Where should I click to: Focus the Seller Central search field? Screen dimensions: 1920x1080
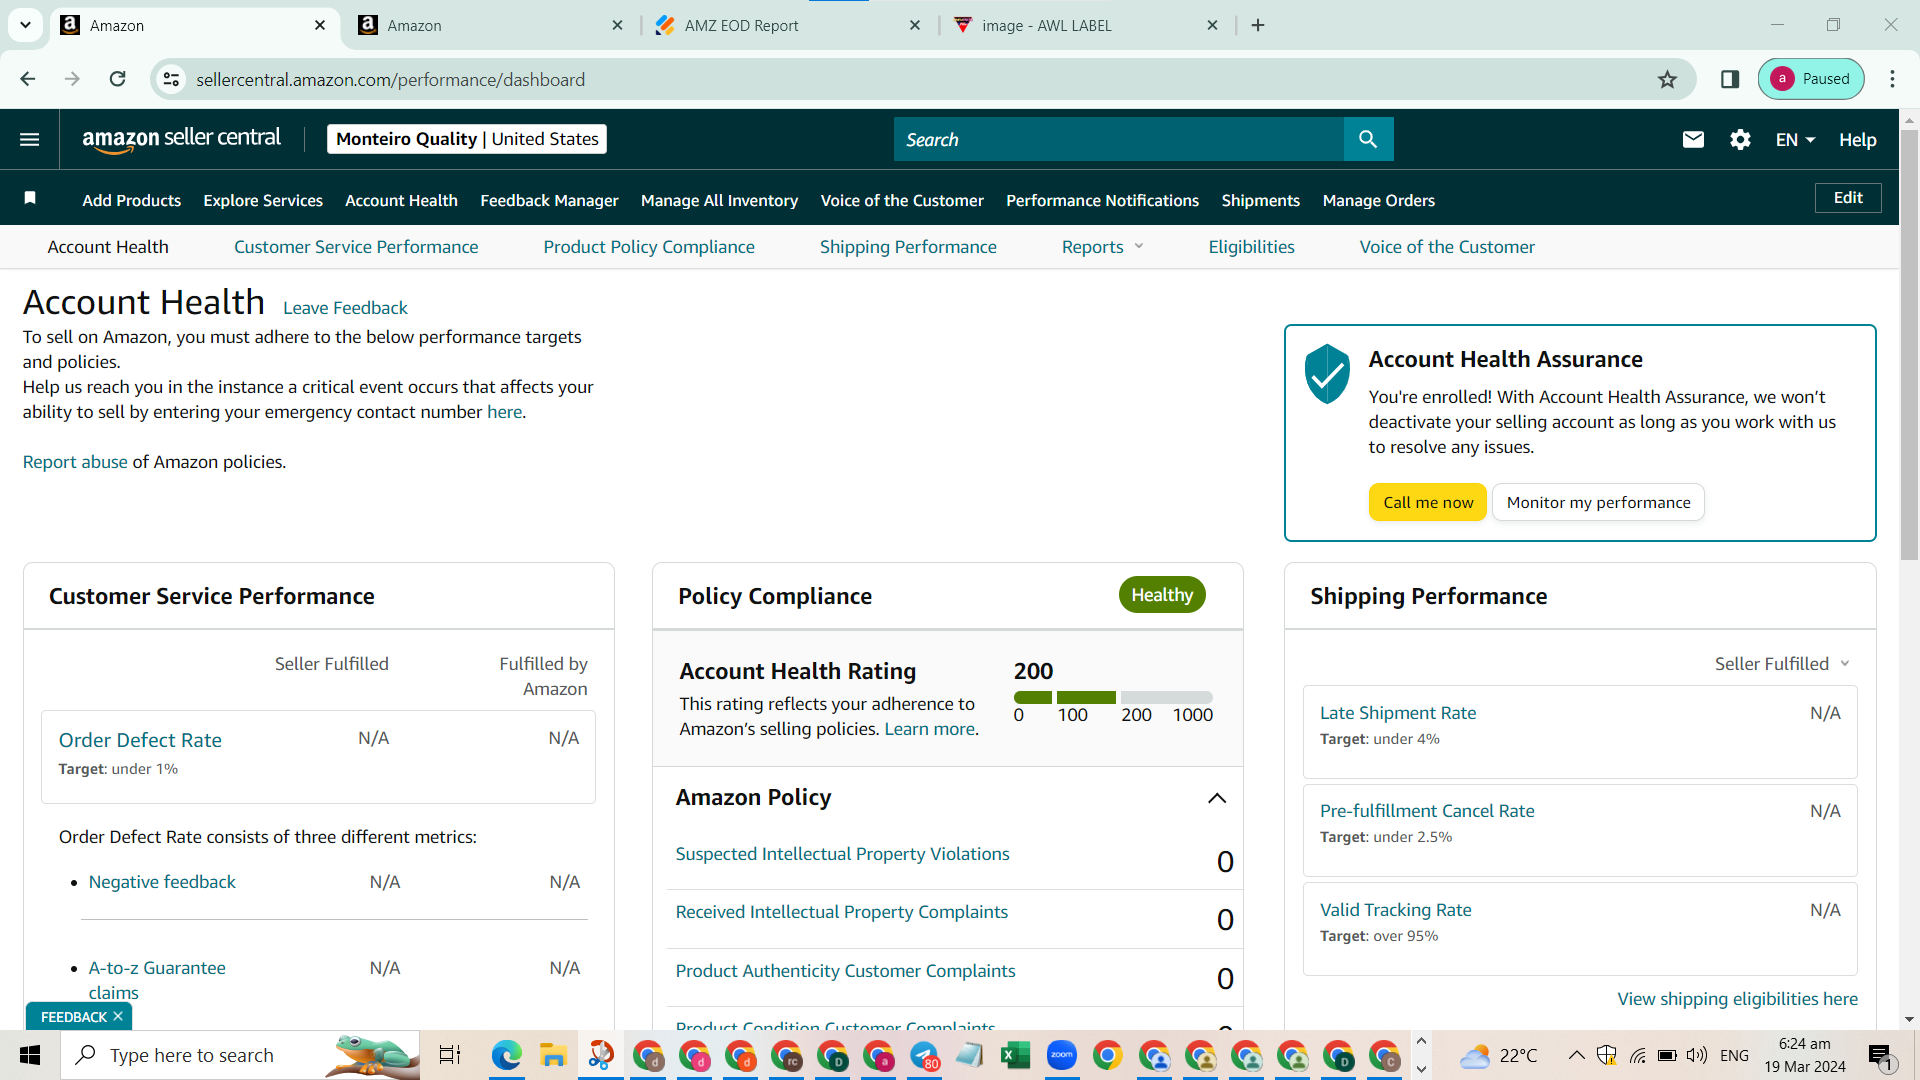point(1119,139)
